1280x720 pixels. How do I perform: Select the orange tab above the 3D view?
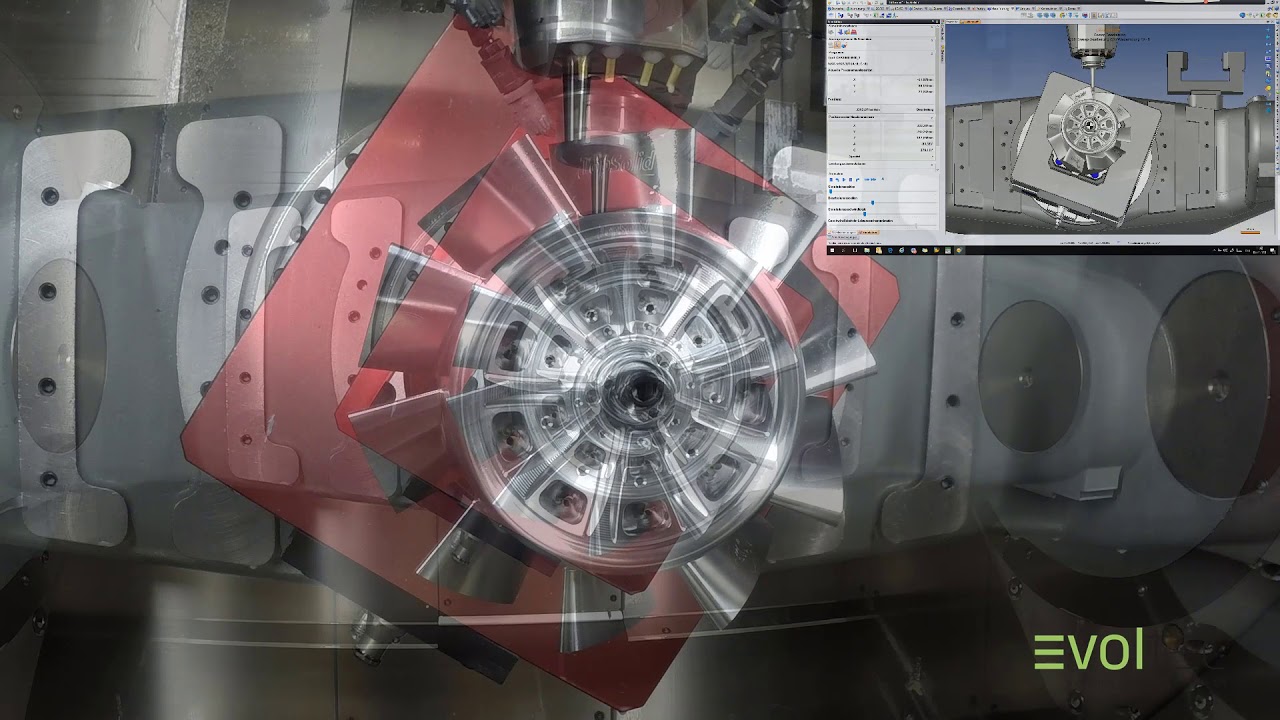[971, 21]
